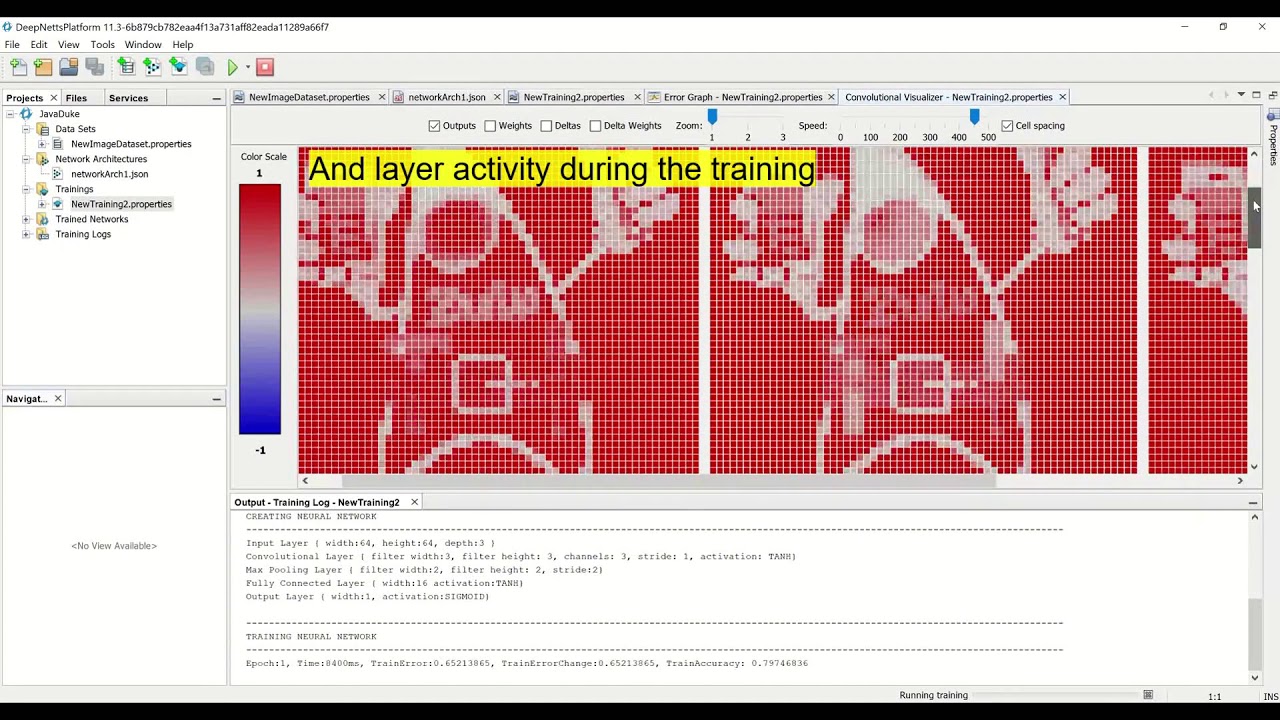Toggle the Outputs checkbox
This screenshot has width=1280, height=720.
(x=434, y=126)
